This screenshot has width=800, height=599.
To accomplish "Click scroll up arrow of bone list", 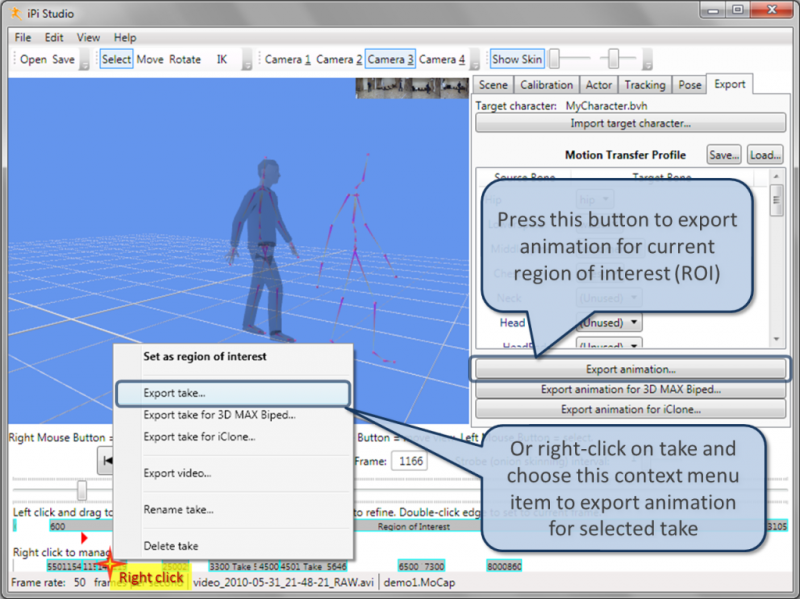I will click(x=777, y=177).
